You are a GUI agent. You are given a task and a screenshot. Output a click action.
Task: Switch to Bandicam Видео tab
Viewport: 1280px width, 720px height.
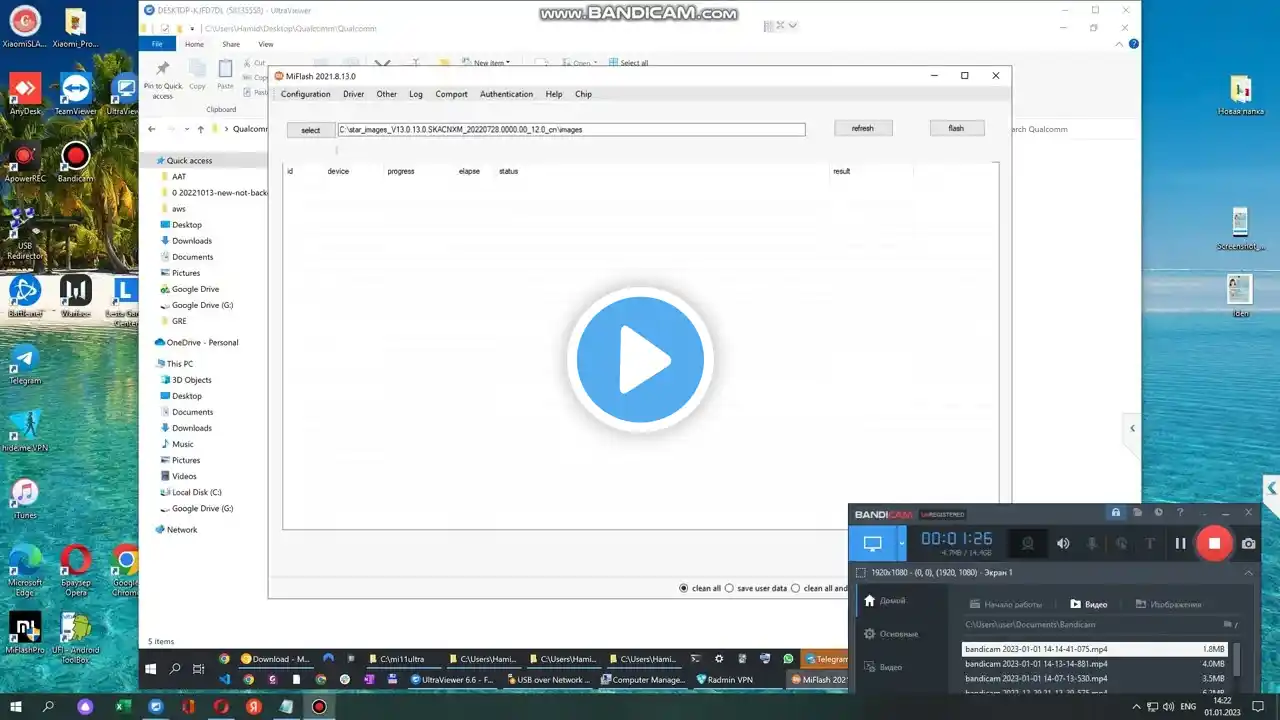click(x=1089, y=604)
